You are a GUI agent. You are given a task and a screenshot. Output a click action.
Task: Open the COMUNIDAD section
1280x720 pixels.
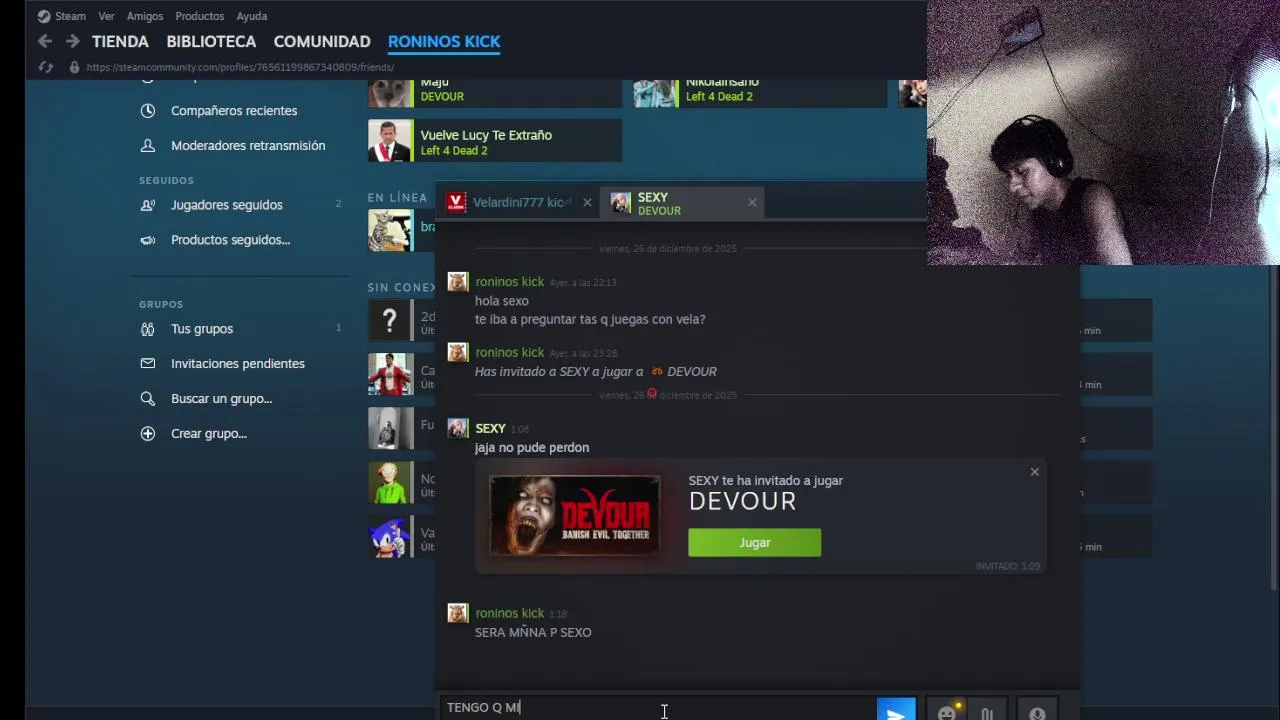coord(322,41)
